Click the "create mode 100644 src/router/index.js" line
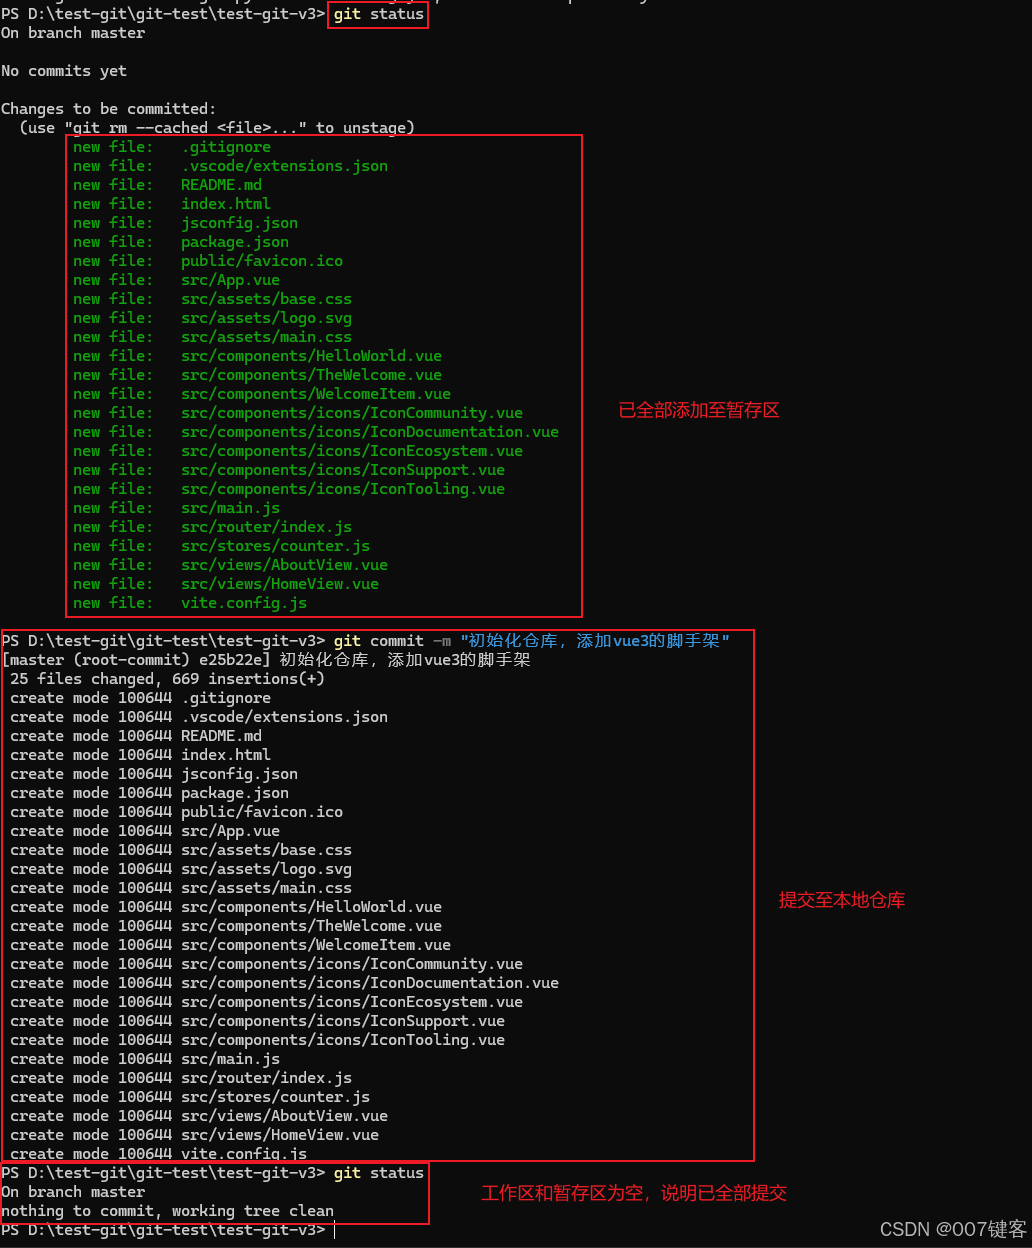 181,1078
